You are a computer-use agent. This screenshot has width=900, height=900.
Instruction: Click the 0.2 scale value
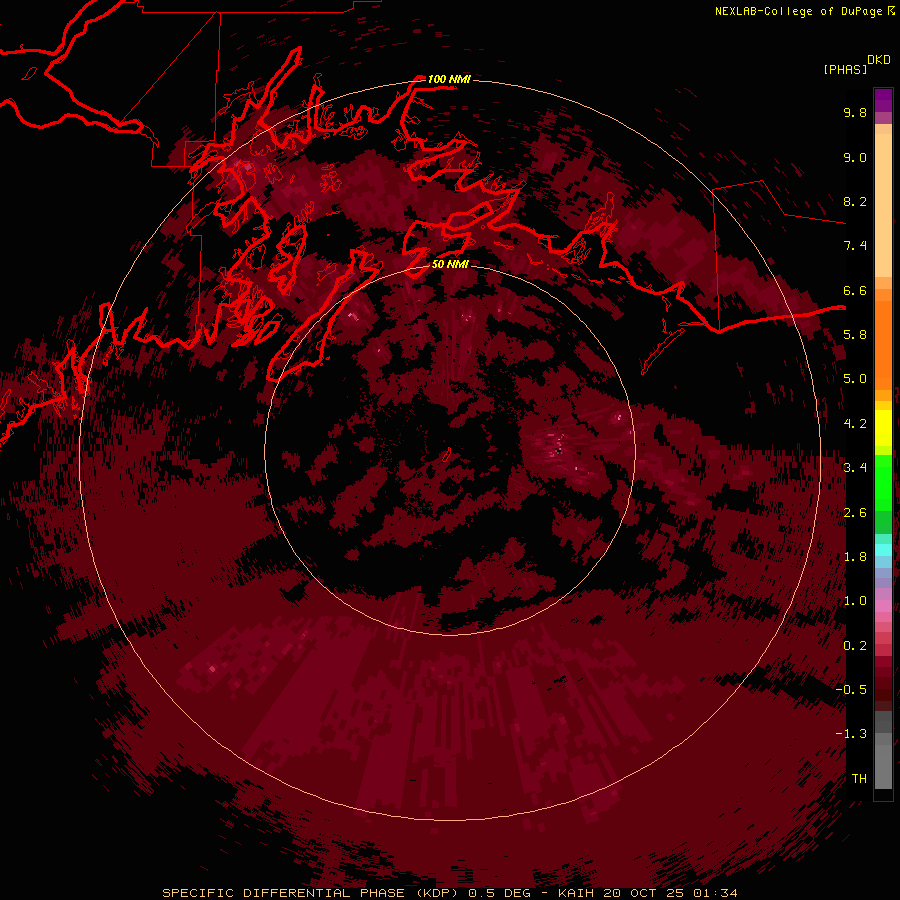pyautogui.click(x=855, y=646)
